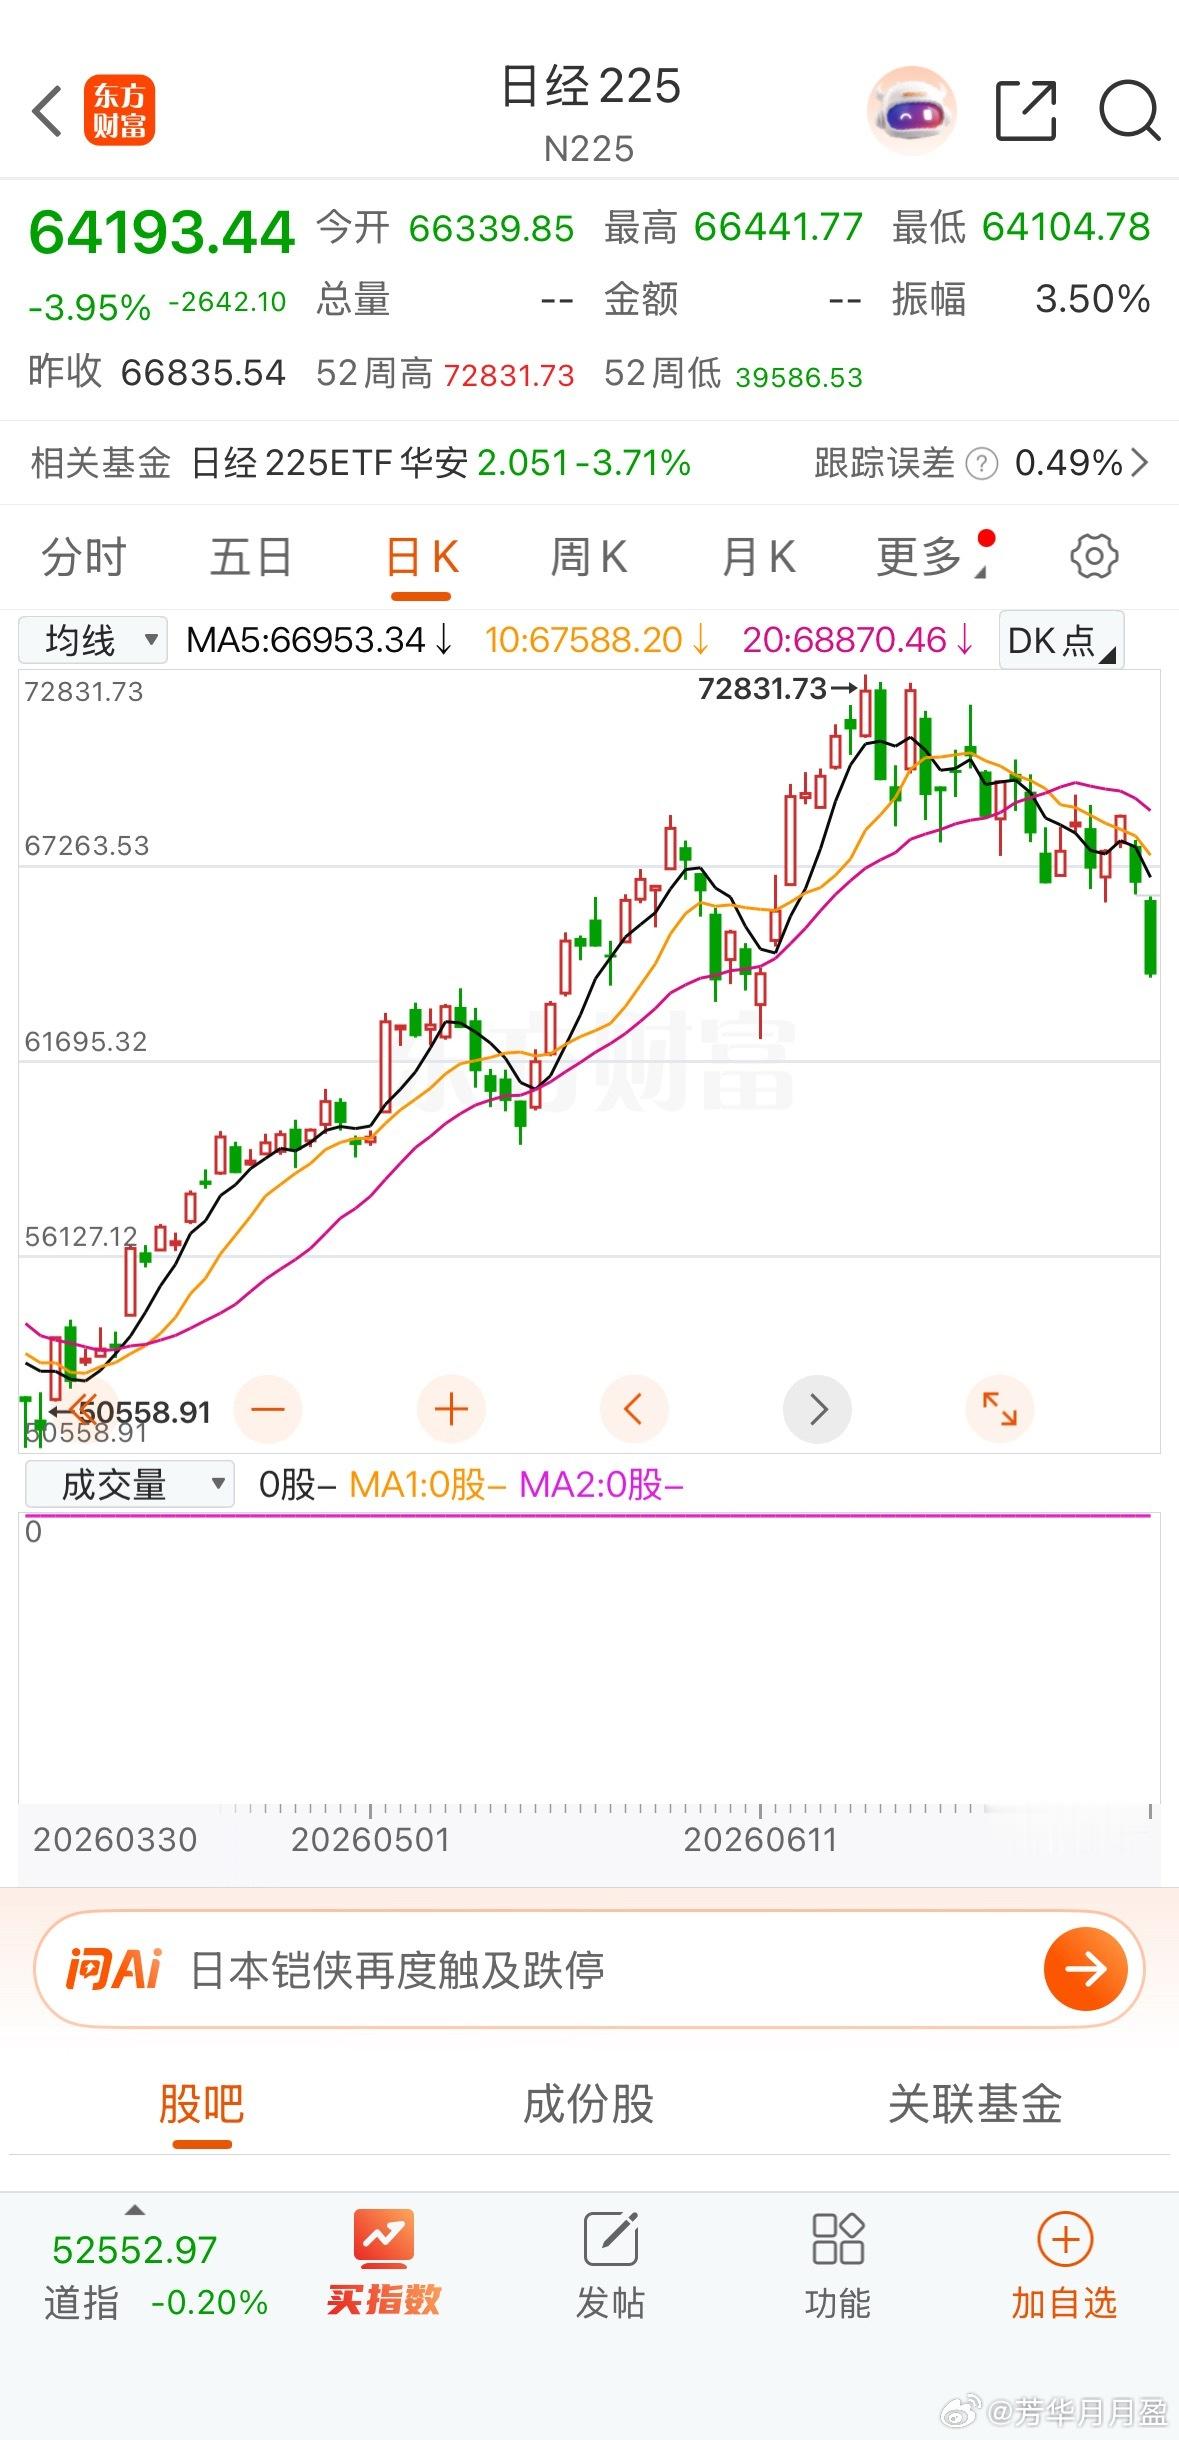Select the 分时 chart tab

[84, 557]
